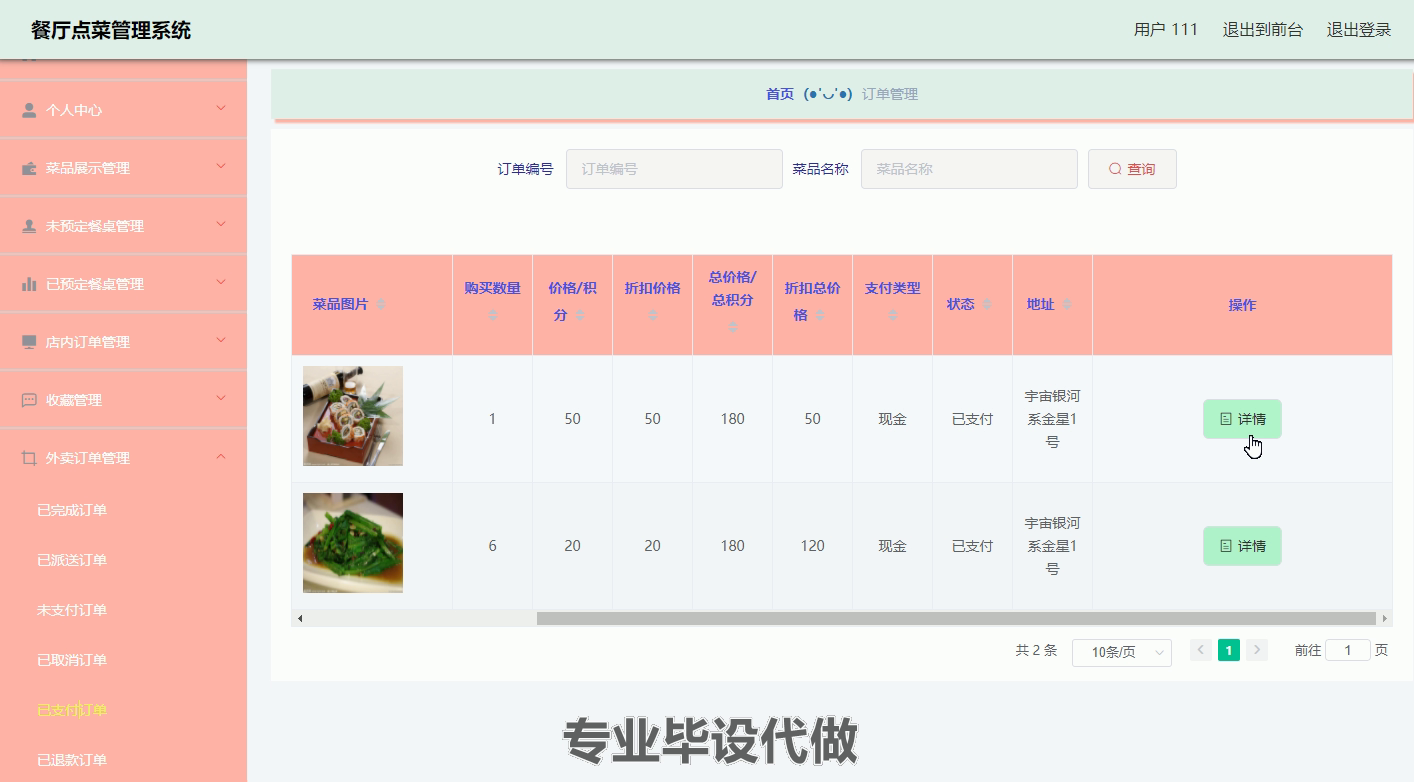The image size is (1414, 782).
Task: Open 详情 for the 1-quantity order
Action: [1242, 419]
